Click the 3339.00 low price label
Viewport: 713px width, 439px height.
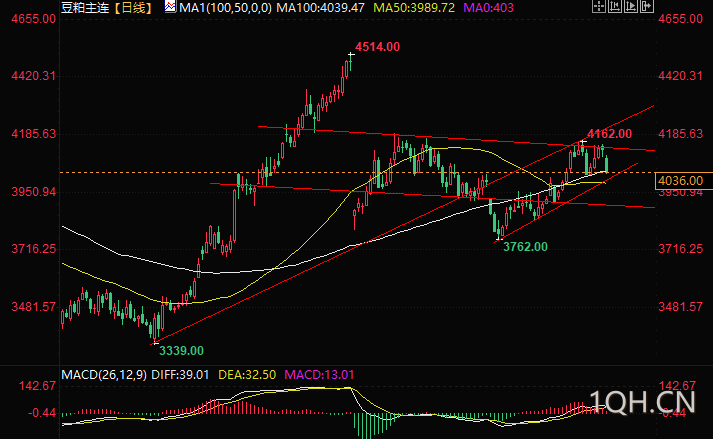181,351
